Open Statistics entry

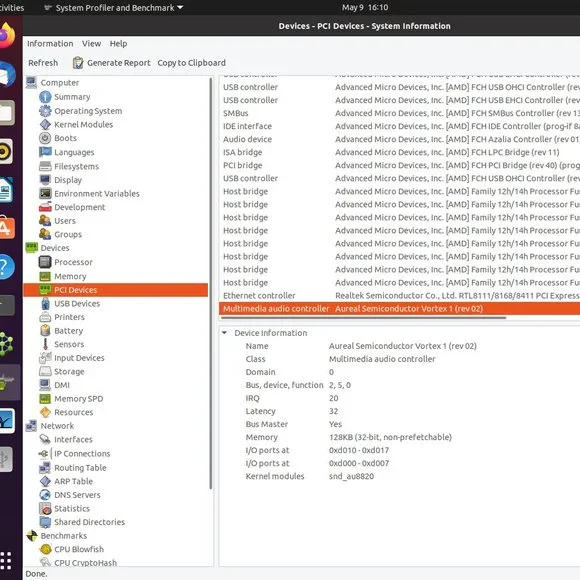tap(72, 509)
